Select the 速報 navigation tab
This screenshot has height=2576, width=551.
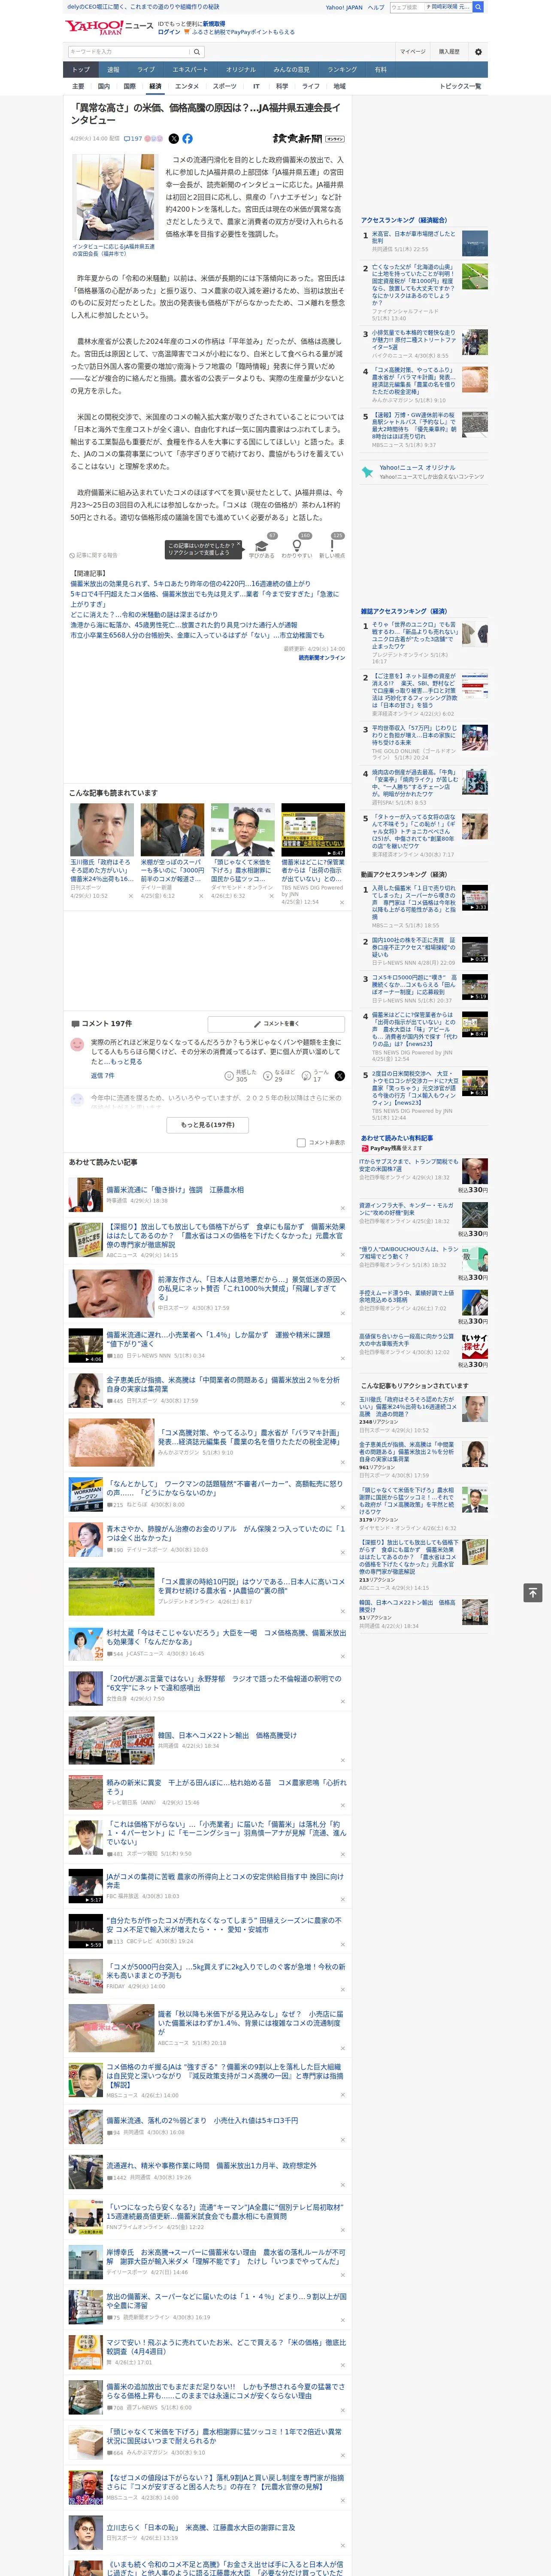point(113,69)
